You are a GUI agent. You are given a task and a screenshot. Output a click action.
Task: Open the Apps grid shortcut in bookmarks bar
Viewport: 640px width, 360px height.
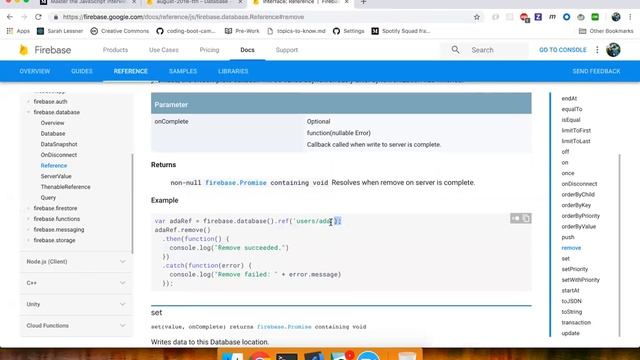[18, 31]
